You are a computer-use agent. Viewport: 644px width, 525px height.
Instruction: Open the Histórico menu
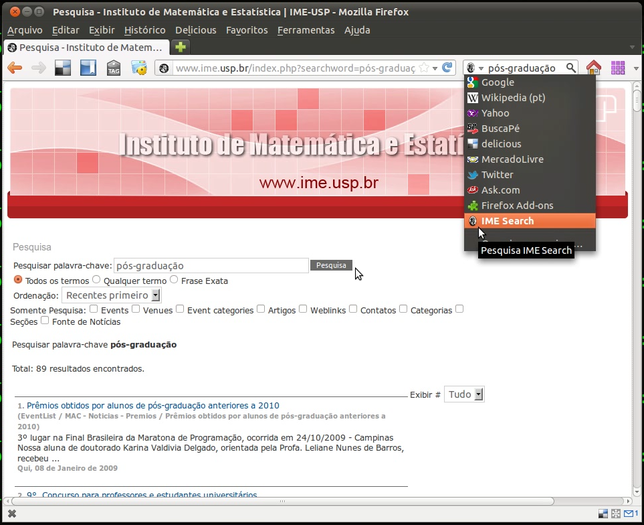pyautogui.click(x=145, y=30)
